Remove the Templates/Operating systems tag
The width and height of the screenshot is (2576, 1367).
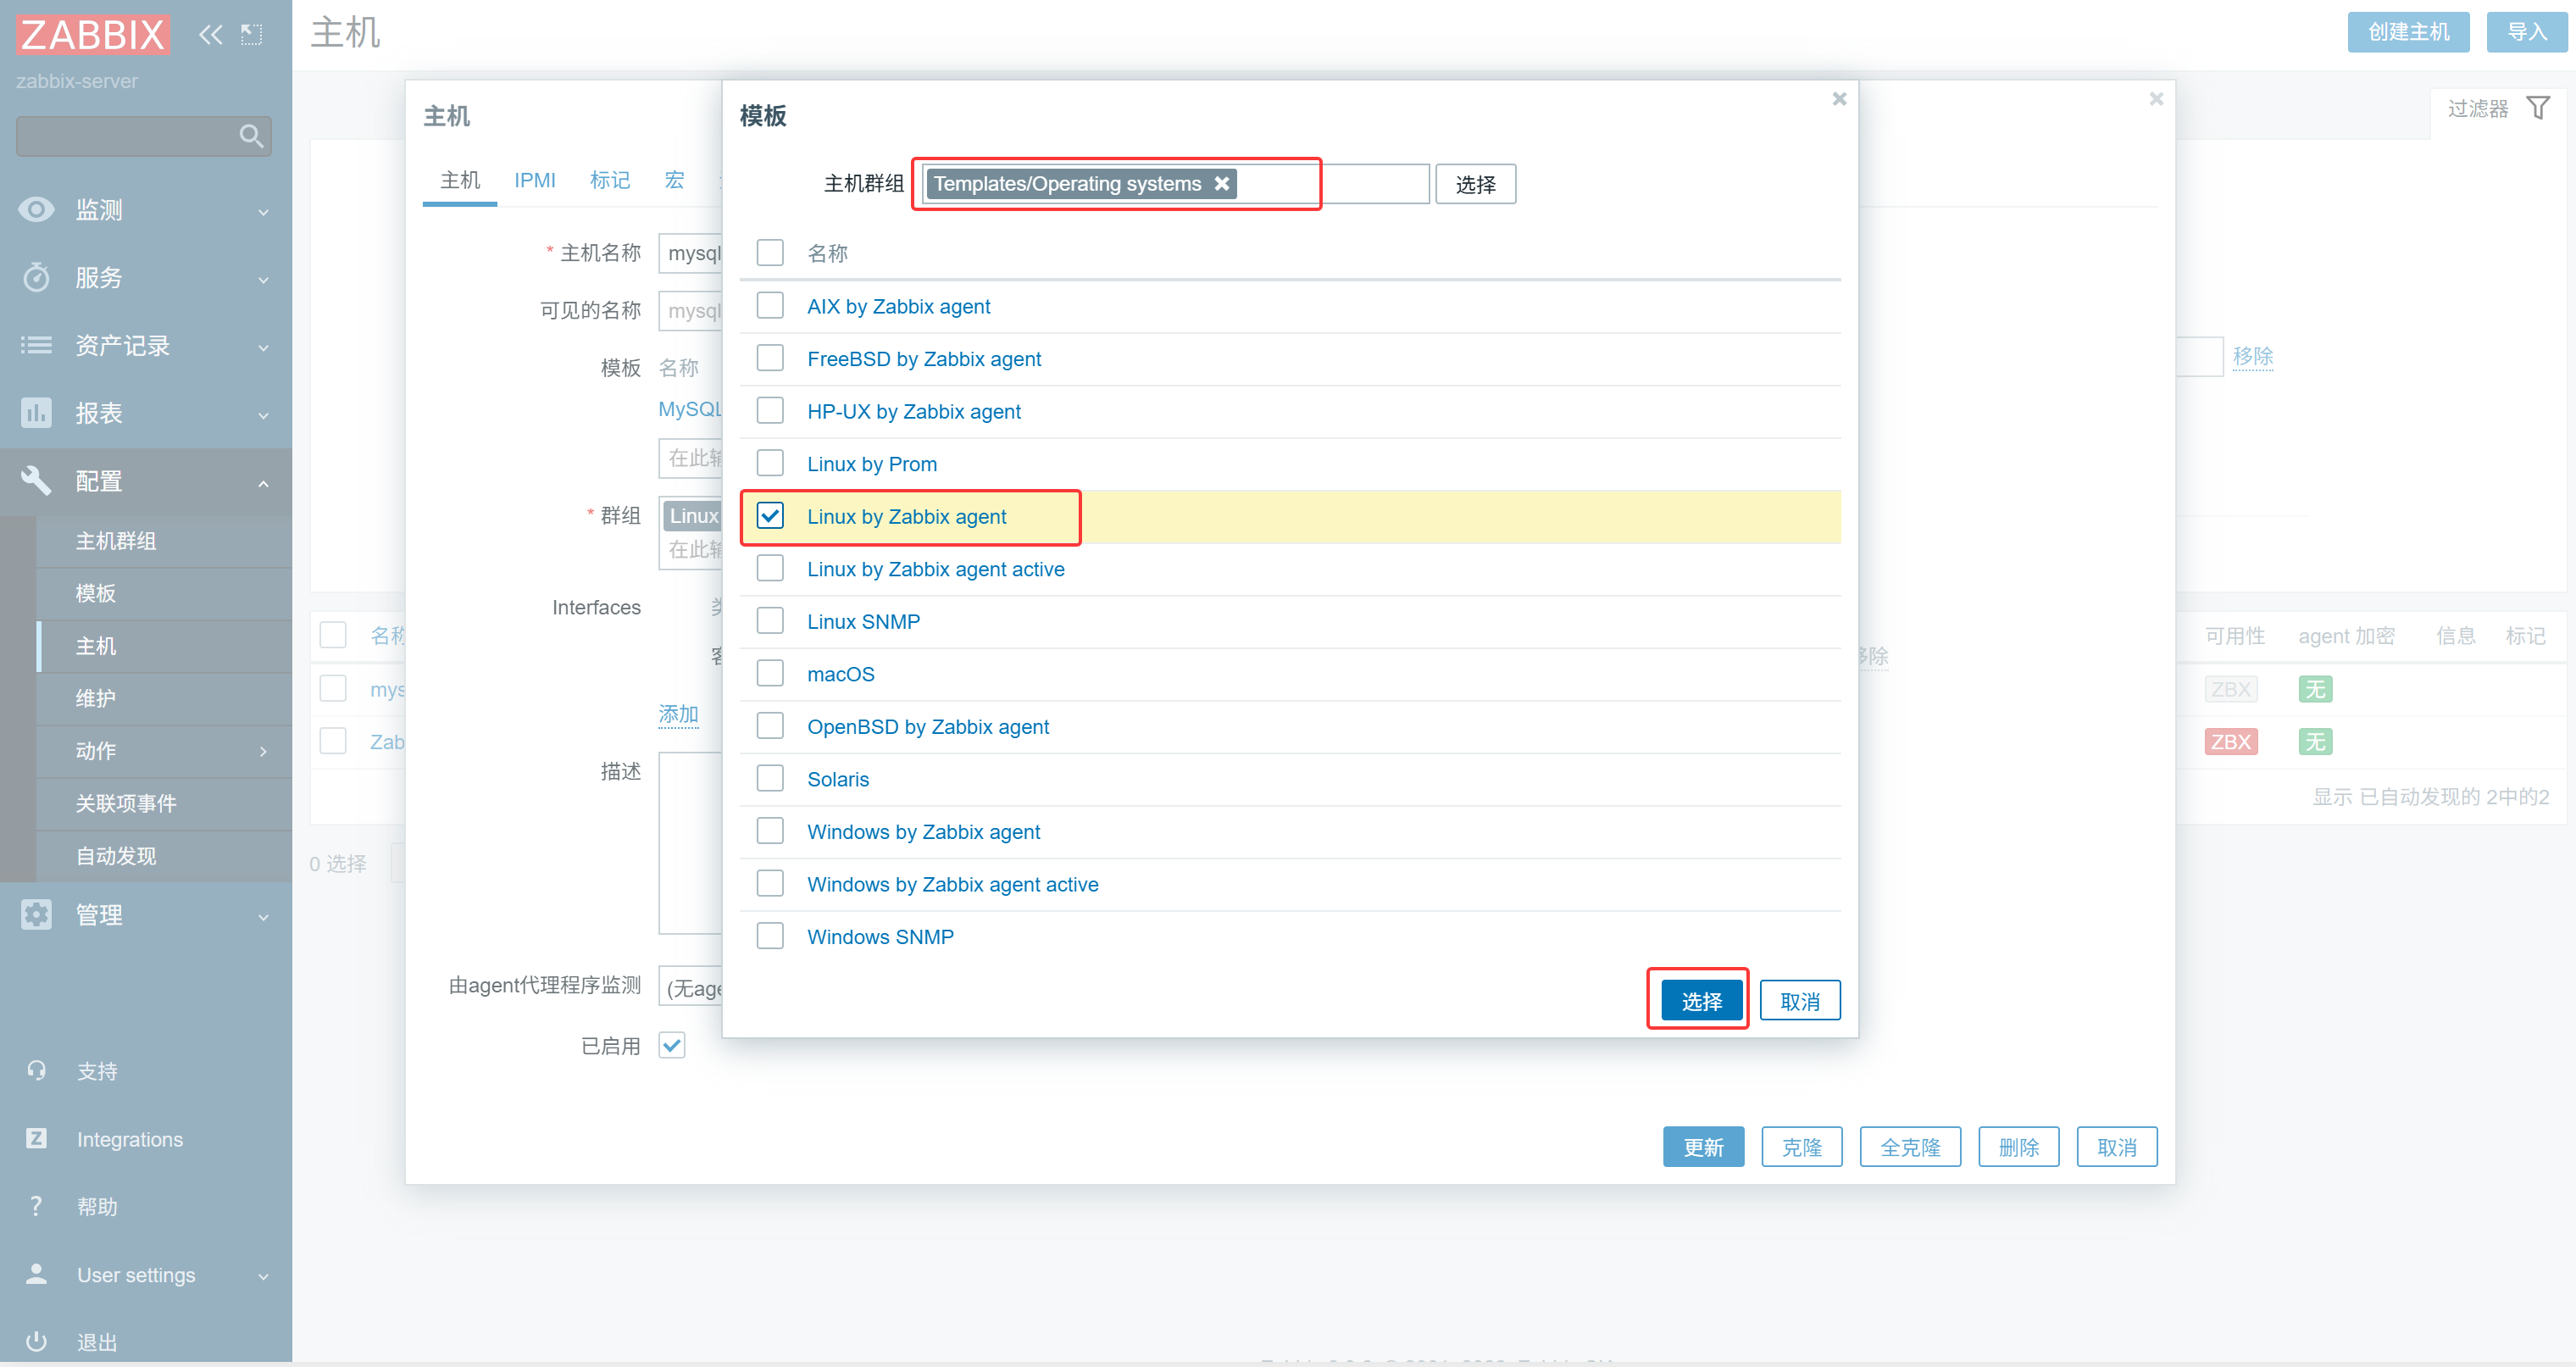coord(1222,183)
